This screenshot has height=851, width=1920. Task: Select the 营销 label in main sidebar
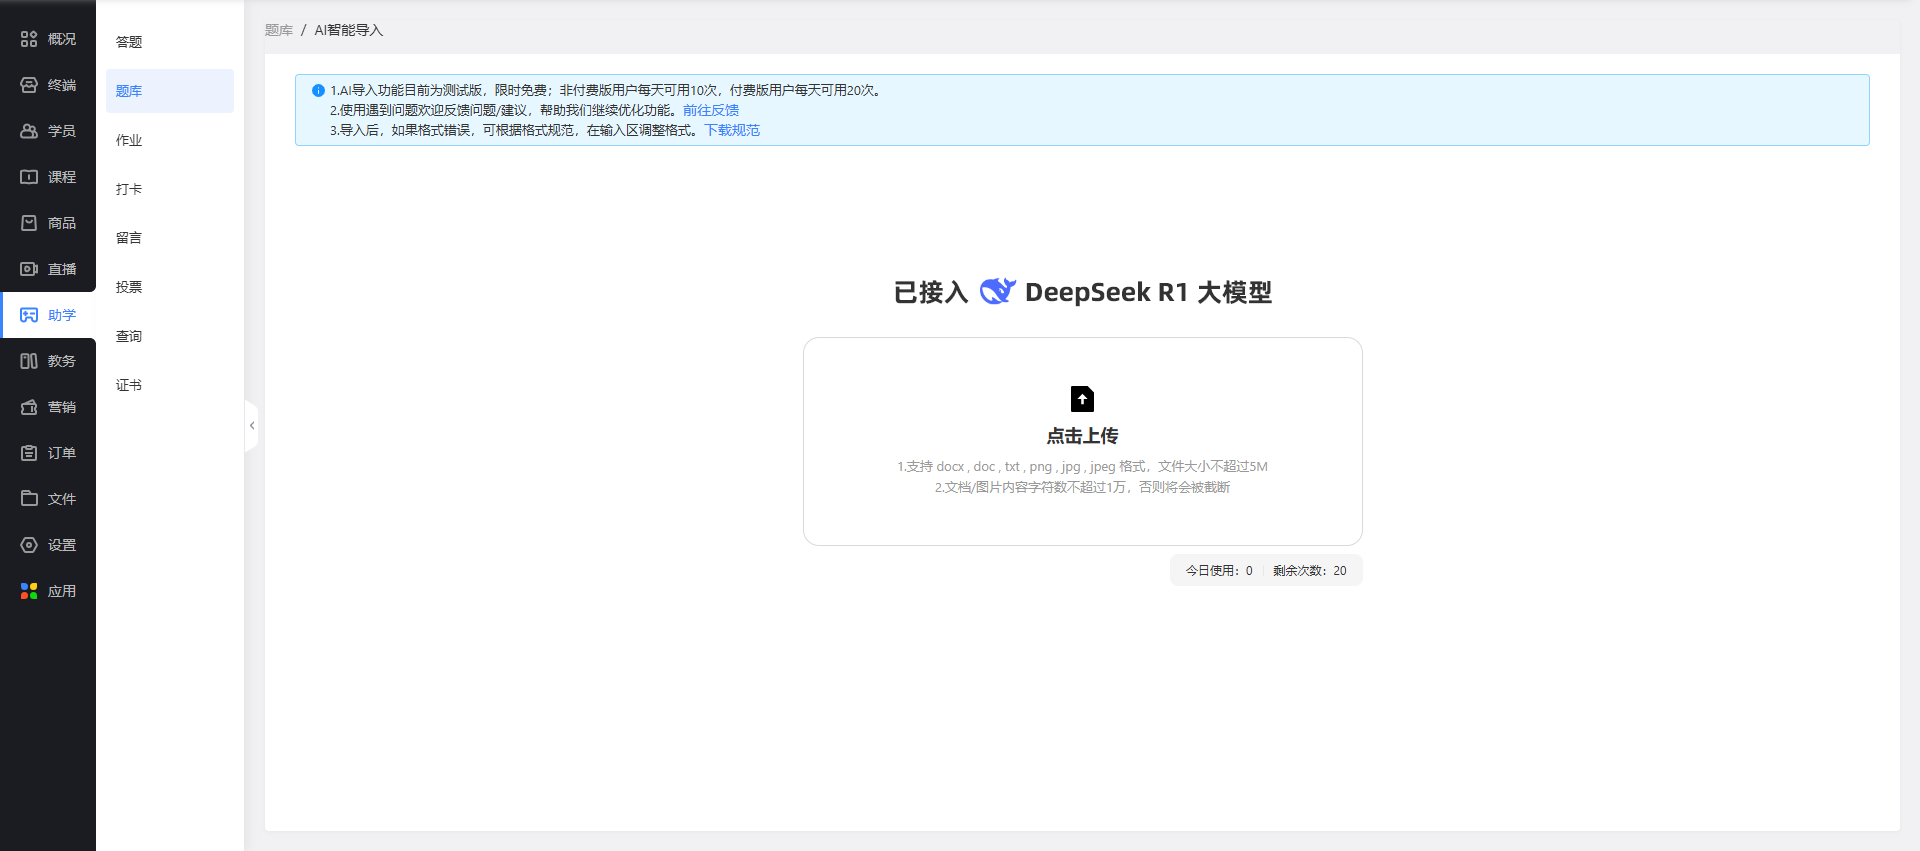(x=62, y=407)
